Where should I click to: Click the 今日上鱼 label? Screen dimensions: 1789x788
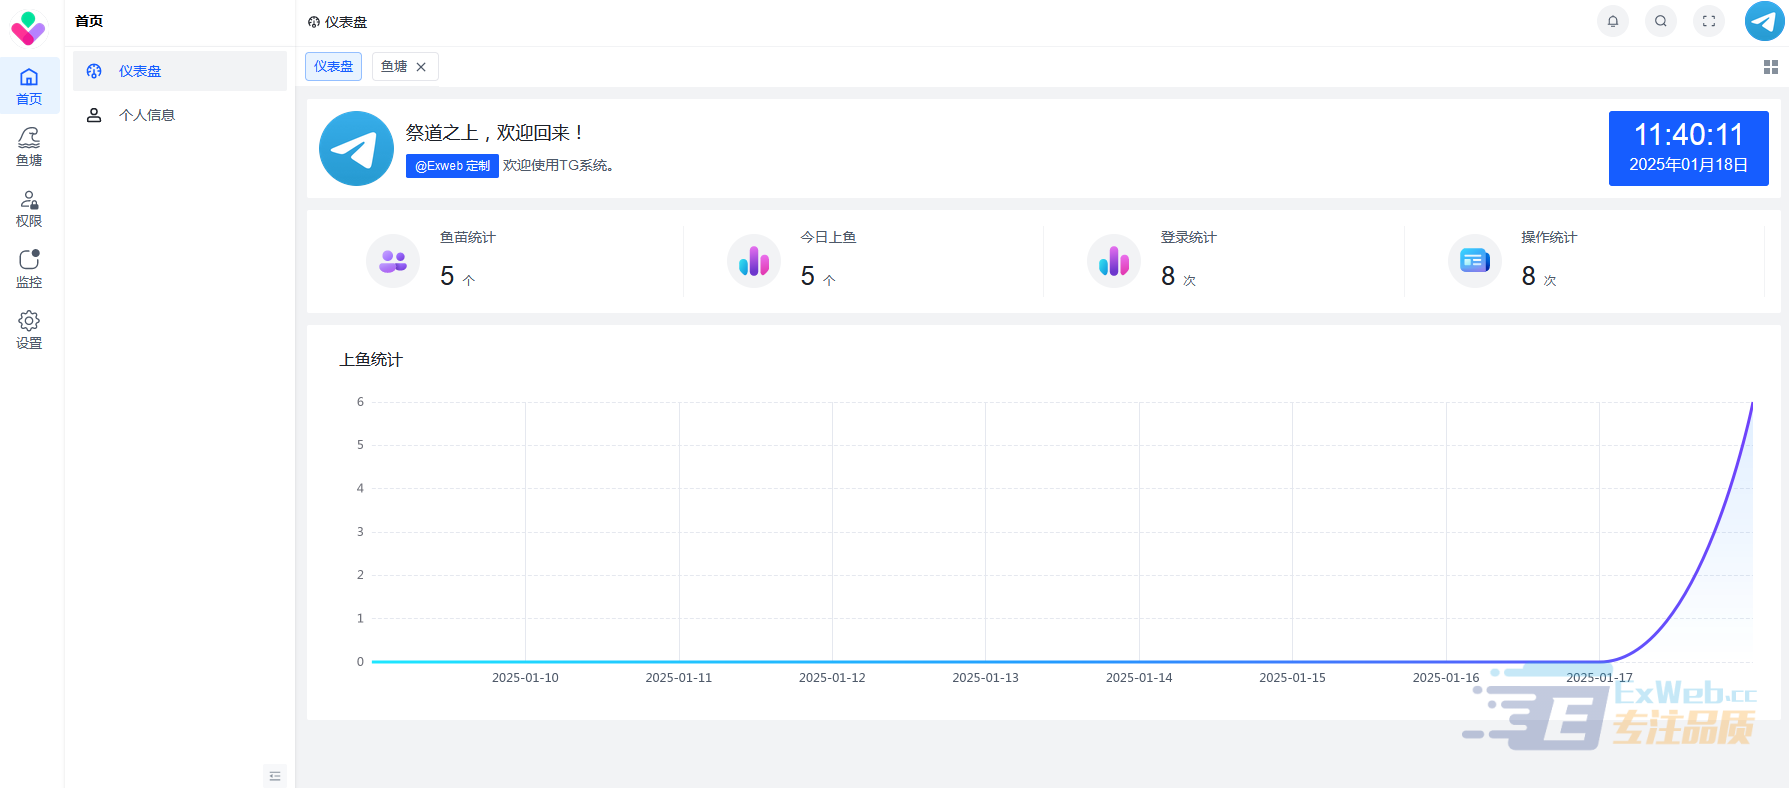click(x=828, y=237)
